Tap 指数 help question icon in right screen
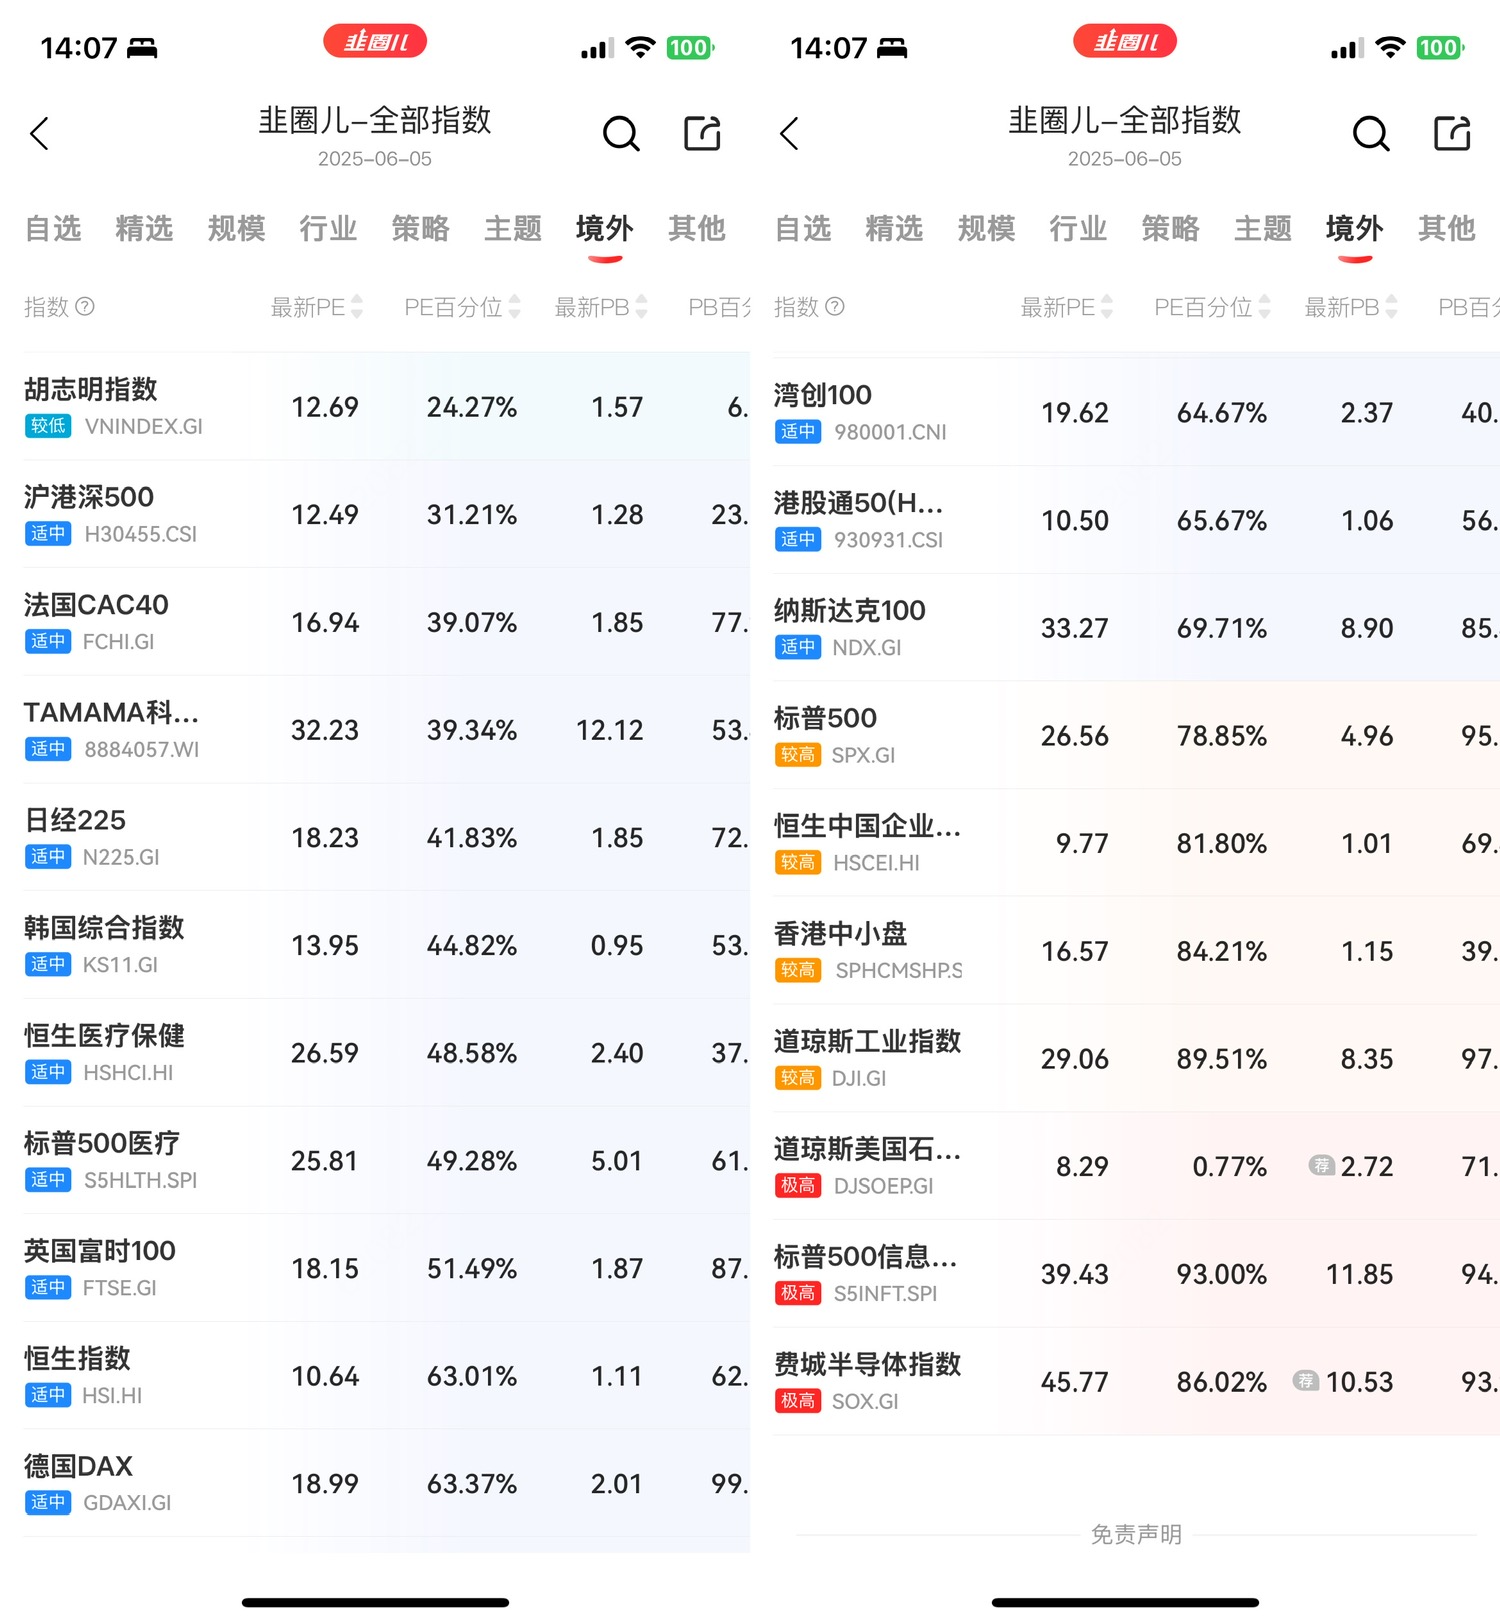The height and width of the screenshot is (1623, 1500). (x=835, y=306)
